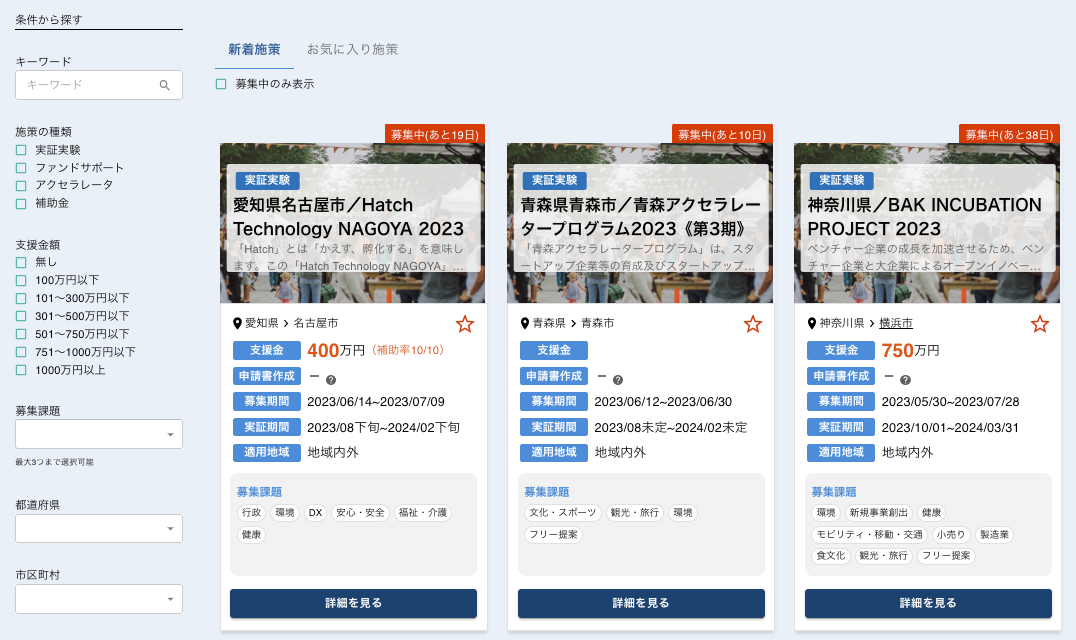This screenshot has width=1076, height=640.
Task: Click the 申請書作成 help icon on 青森市 card
Action: [618, 380]
